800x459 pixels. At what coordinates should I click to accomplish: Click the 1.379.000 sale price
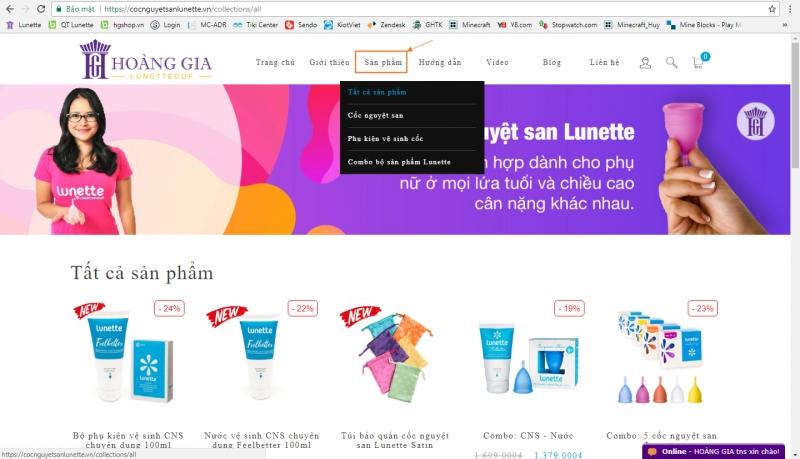point(558,455)
